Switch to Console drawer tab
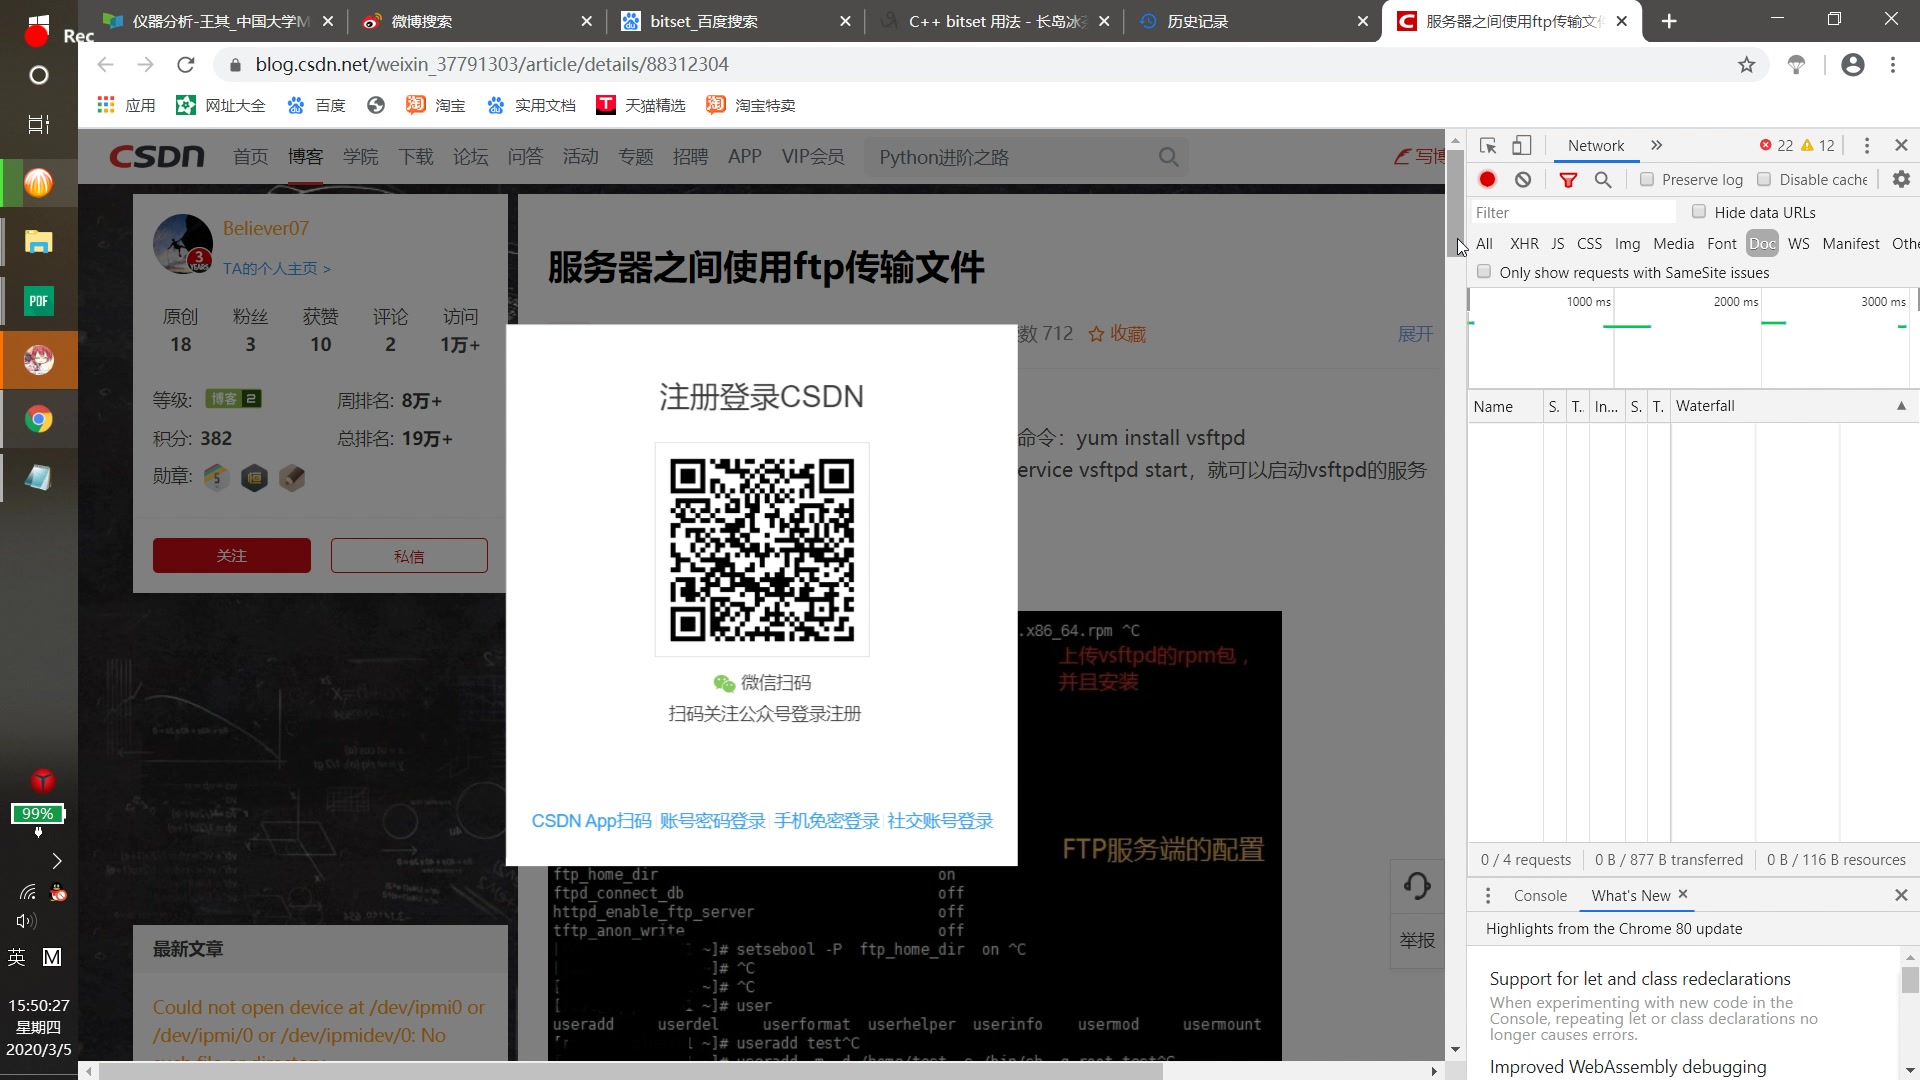Image resolution: width=1920 pixels, height=1080 pixels. pyautogui.click(x=1540, y=896)
